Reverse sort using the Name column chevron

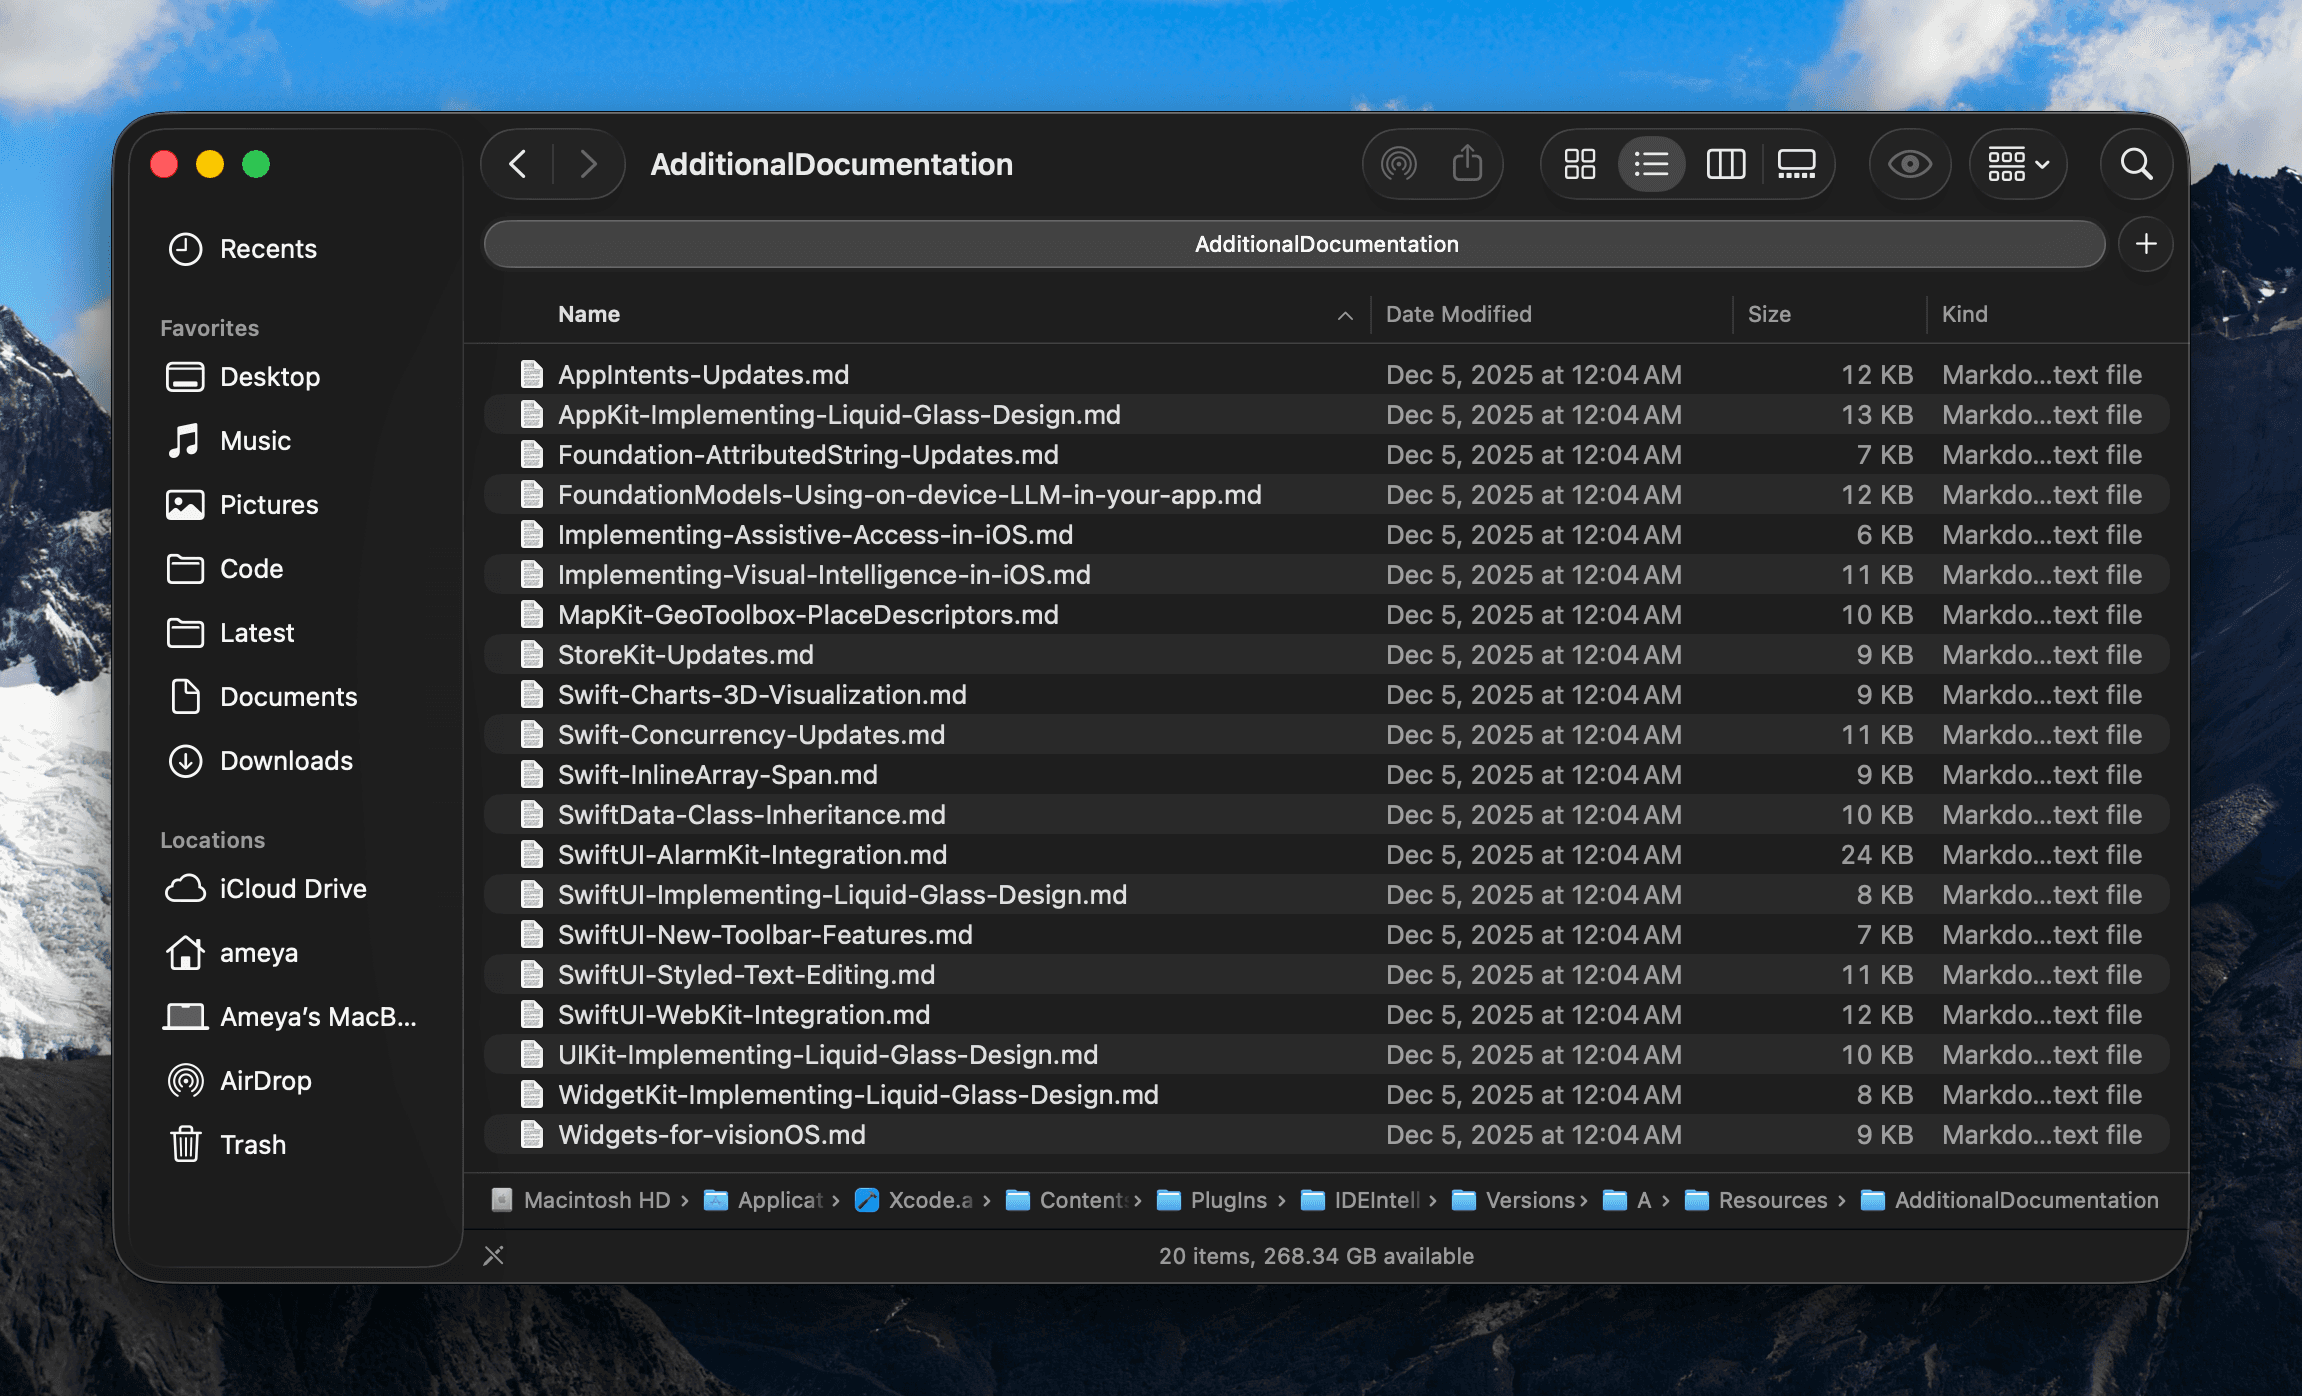coord(1345,315)
